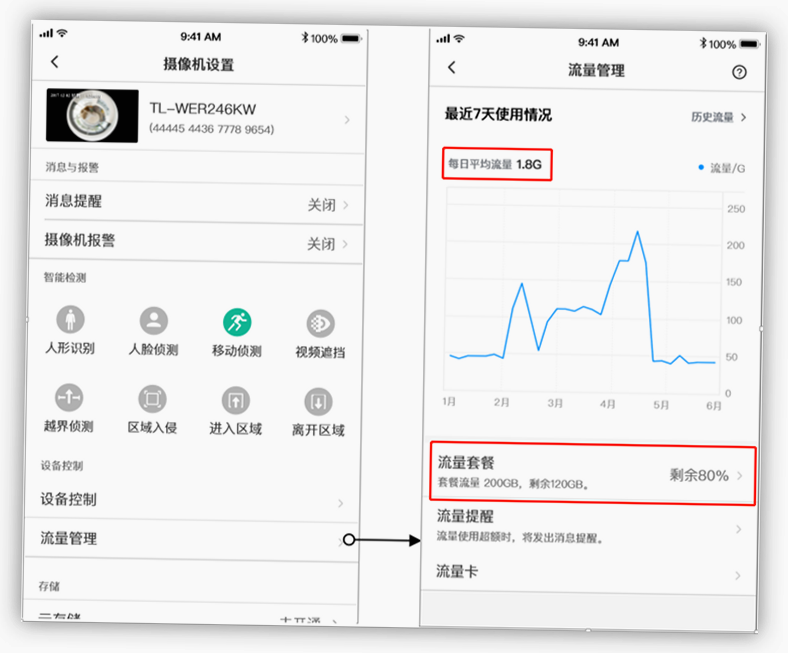Select the 进入区域 detection icon
Screen dimensions: 788x653
click(x=236, y=401)
